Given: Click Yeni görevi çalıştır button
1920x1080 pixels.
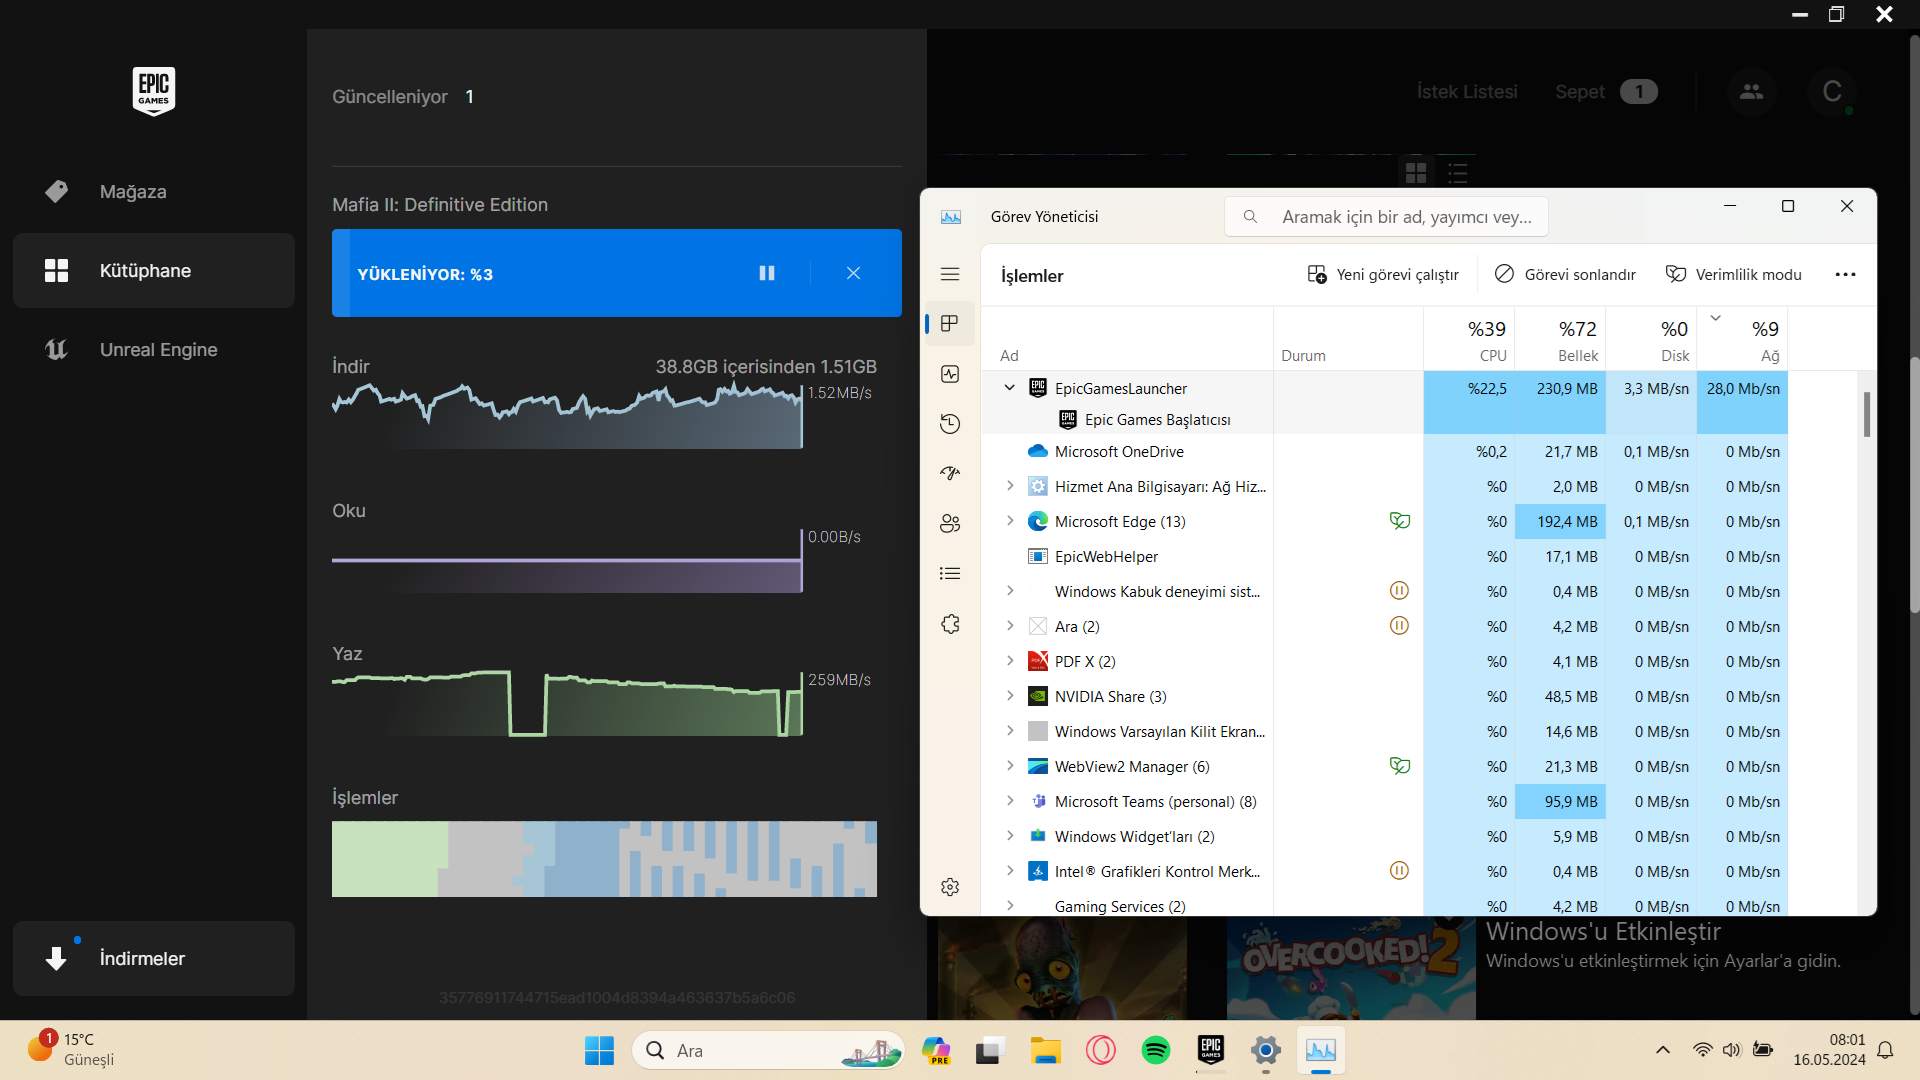Looking at the screenshot, I should pos(1383,274).
